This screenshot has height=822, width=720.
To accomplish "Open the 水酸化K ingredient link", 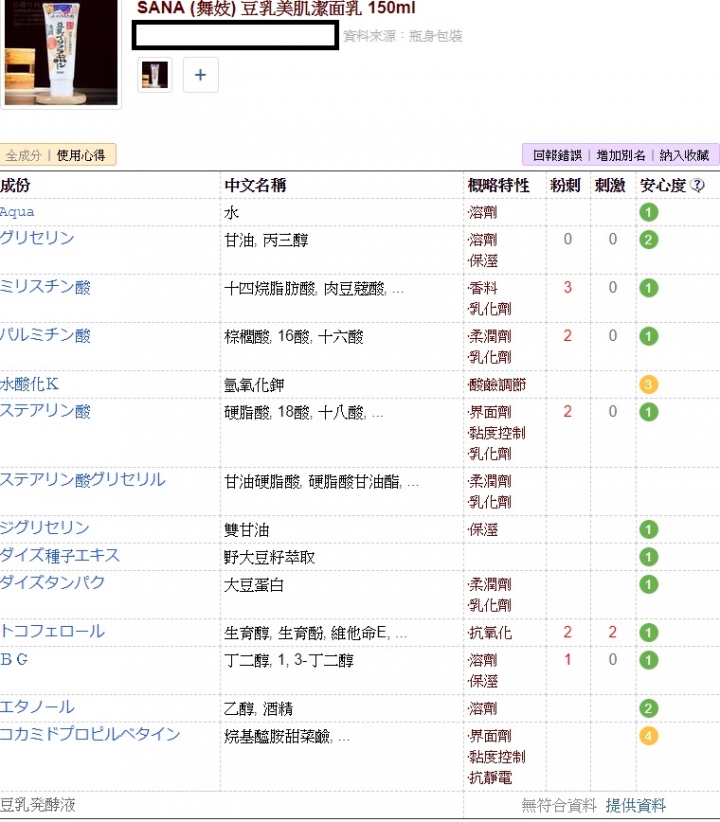I will (29, 384).
